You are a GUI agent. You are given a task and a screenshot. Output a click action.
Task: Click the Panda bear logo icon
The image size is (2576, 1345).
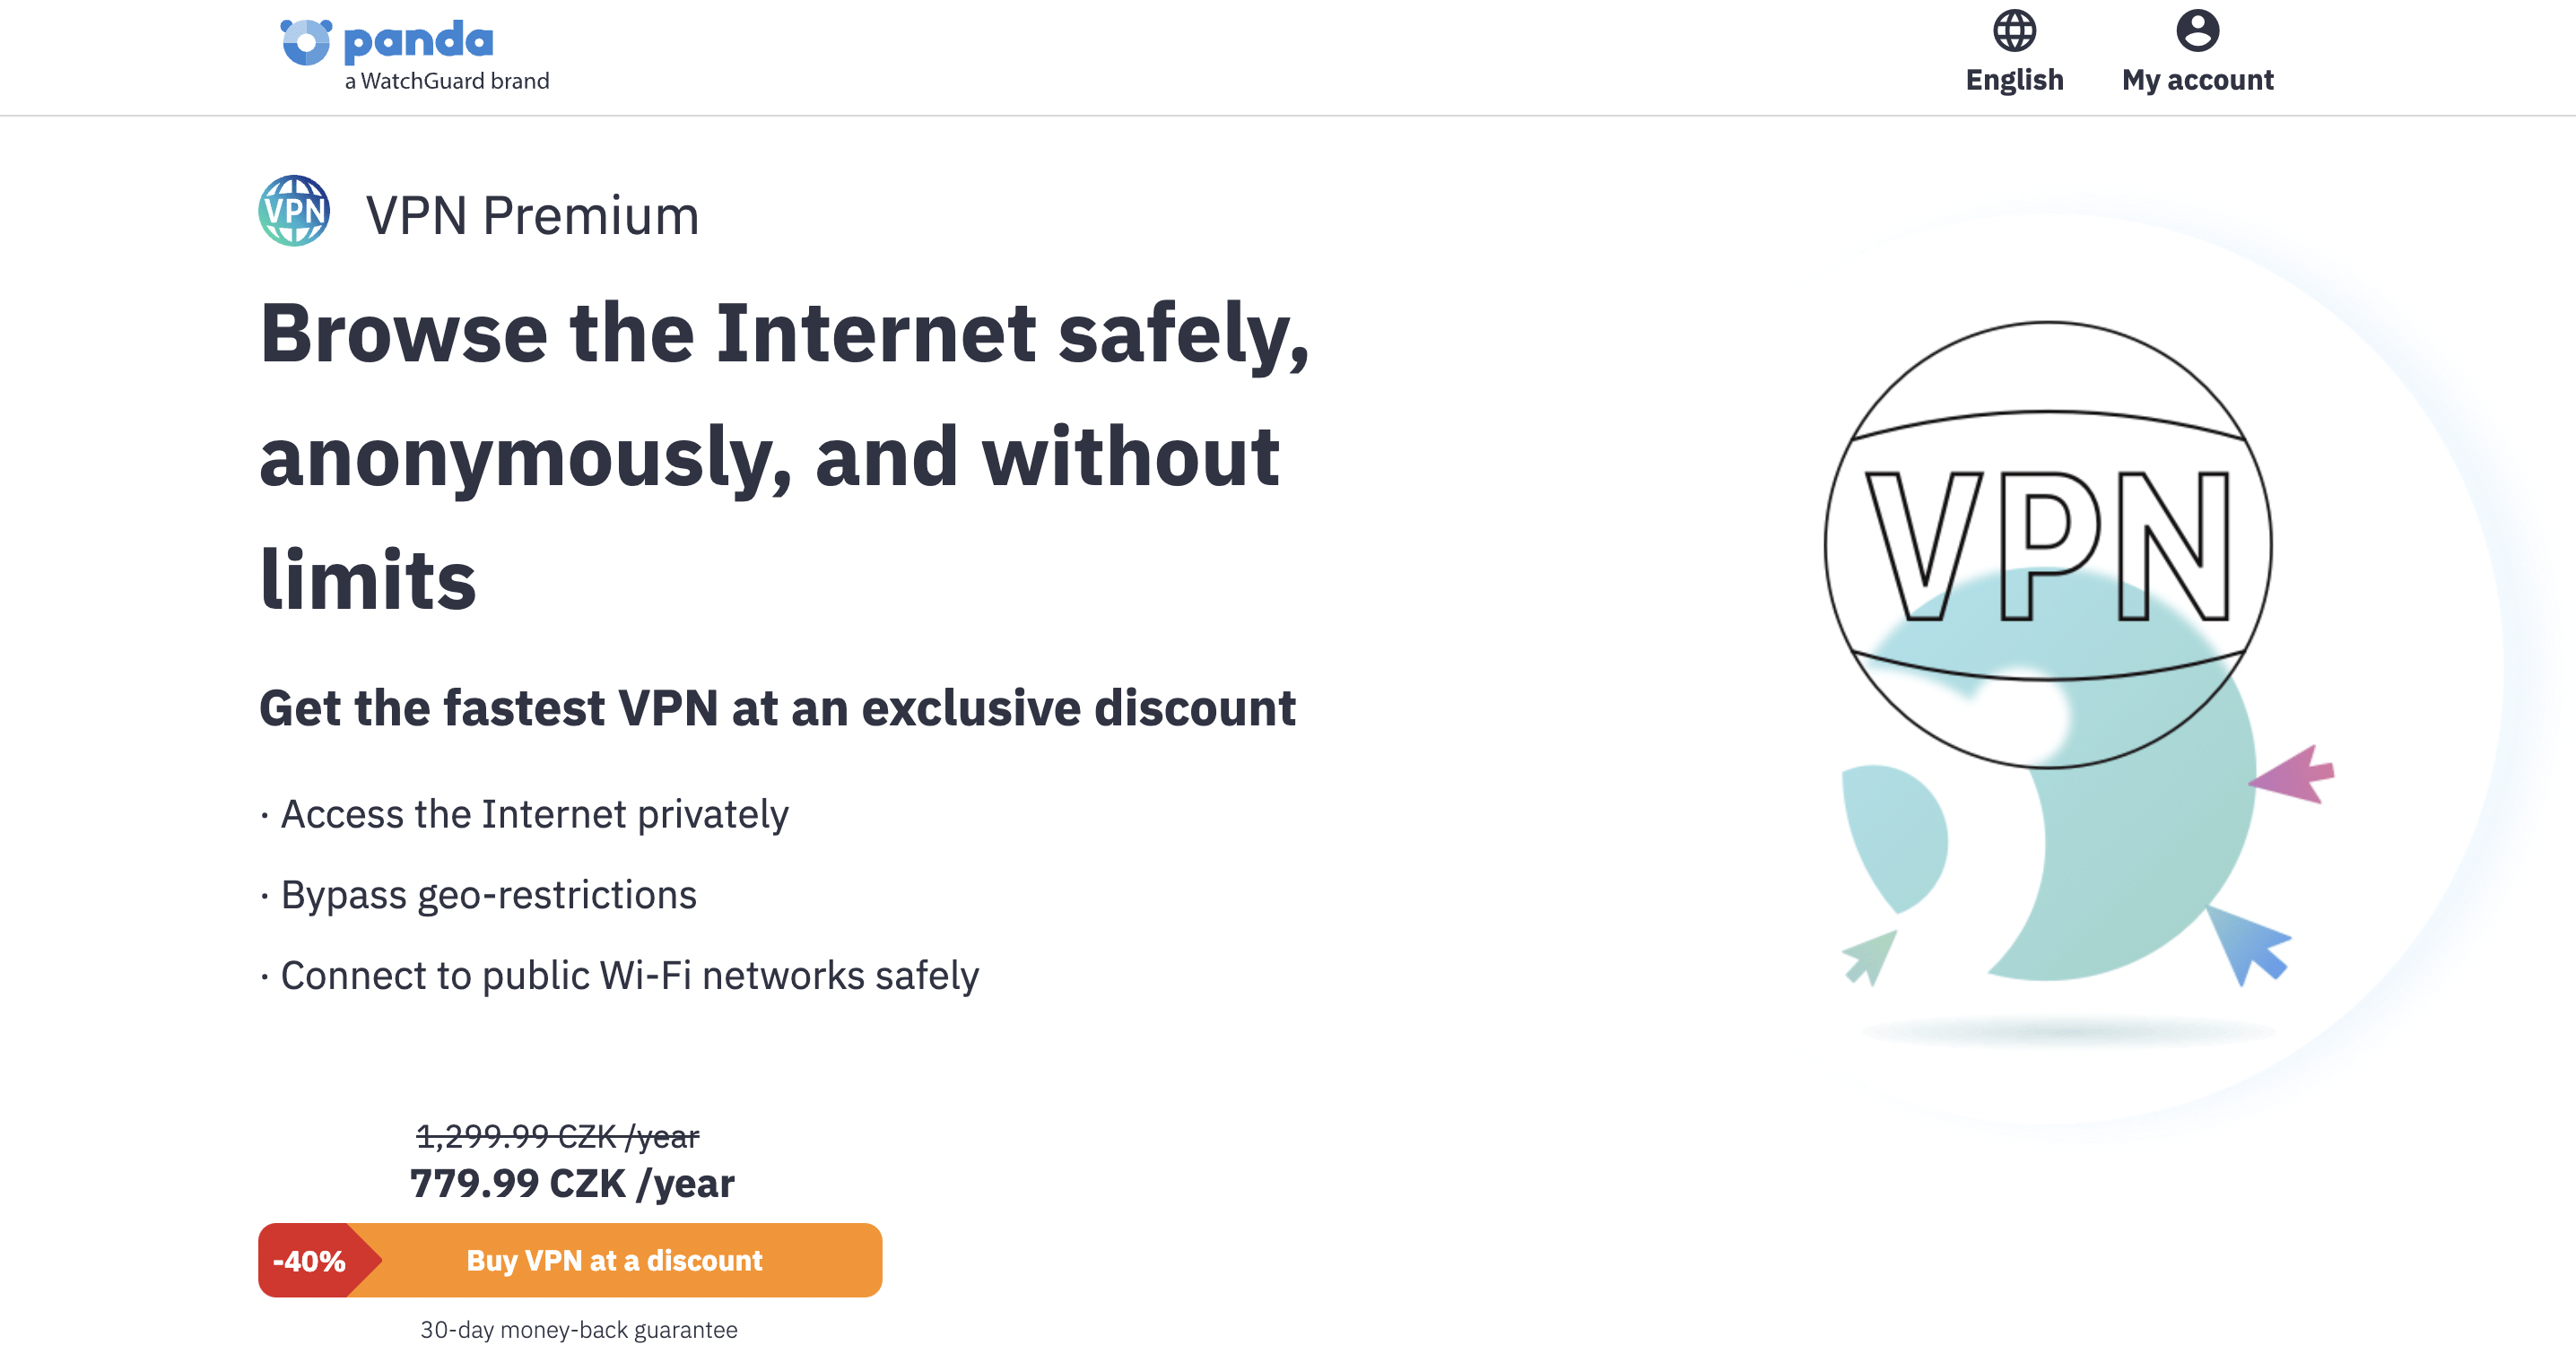click(305, 42)
